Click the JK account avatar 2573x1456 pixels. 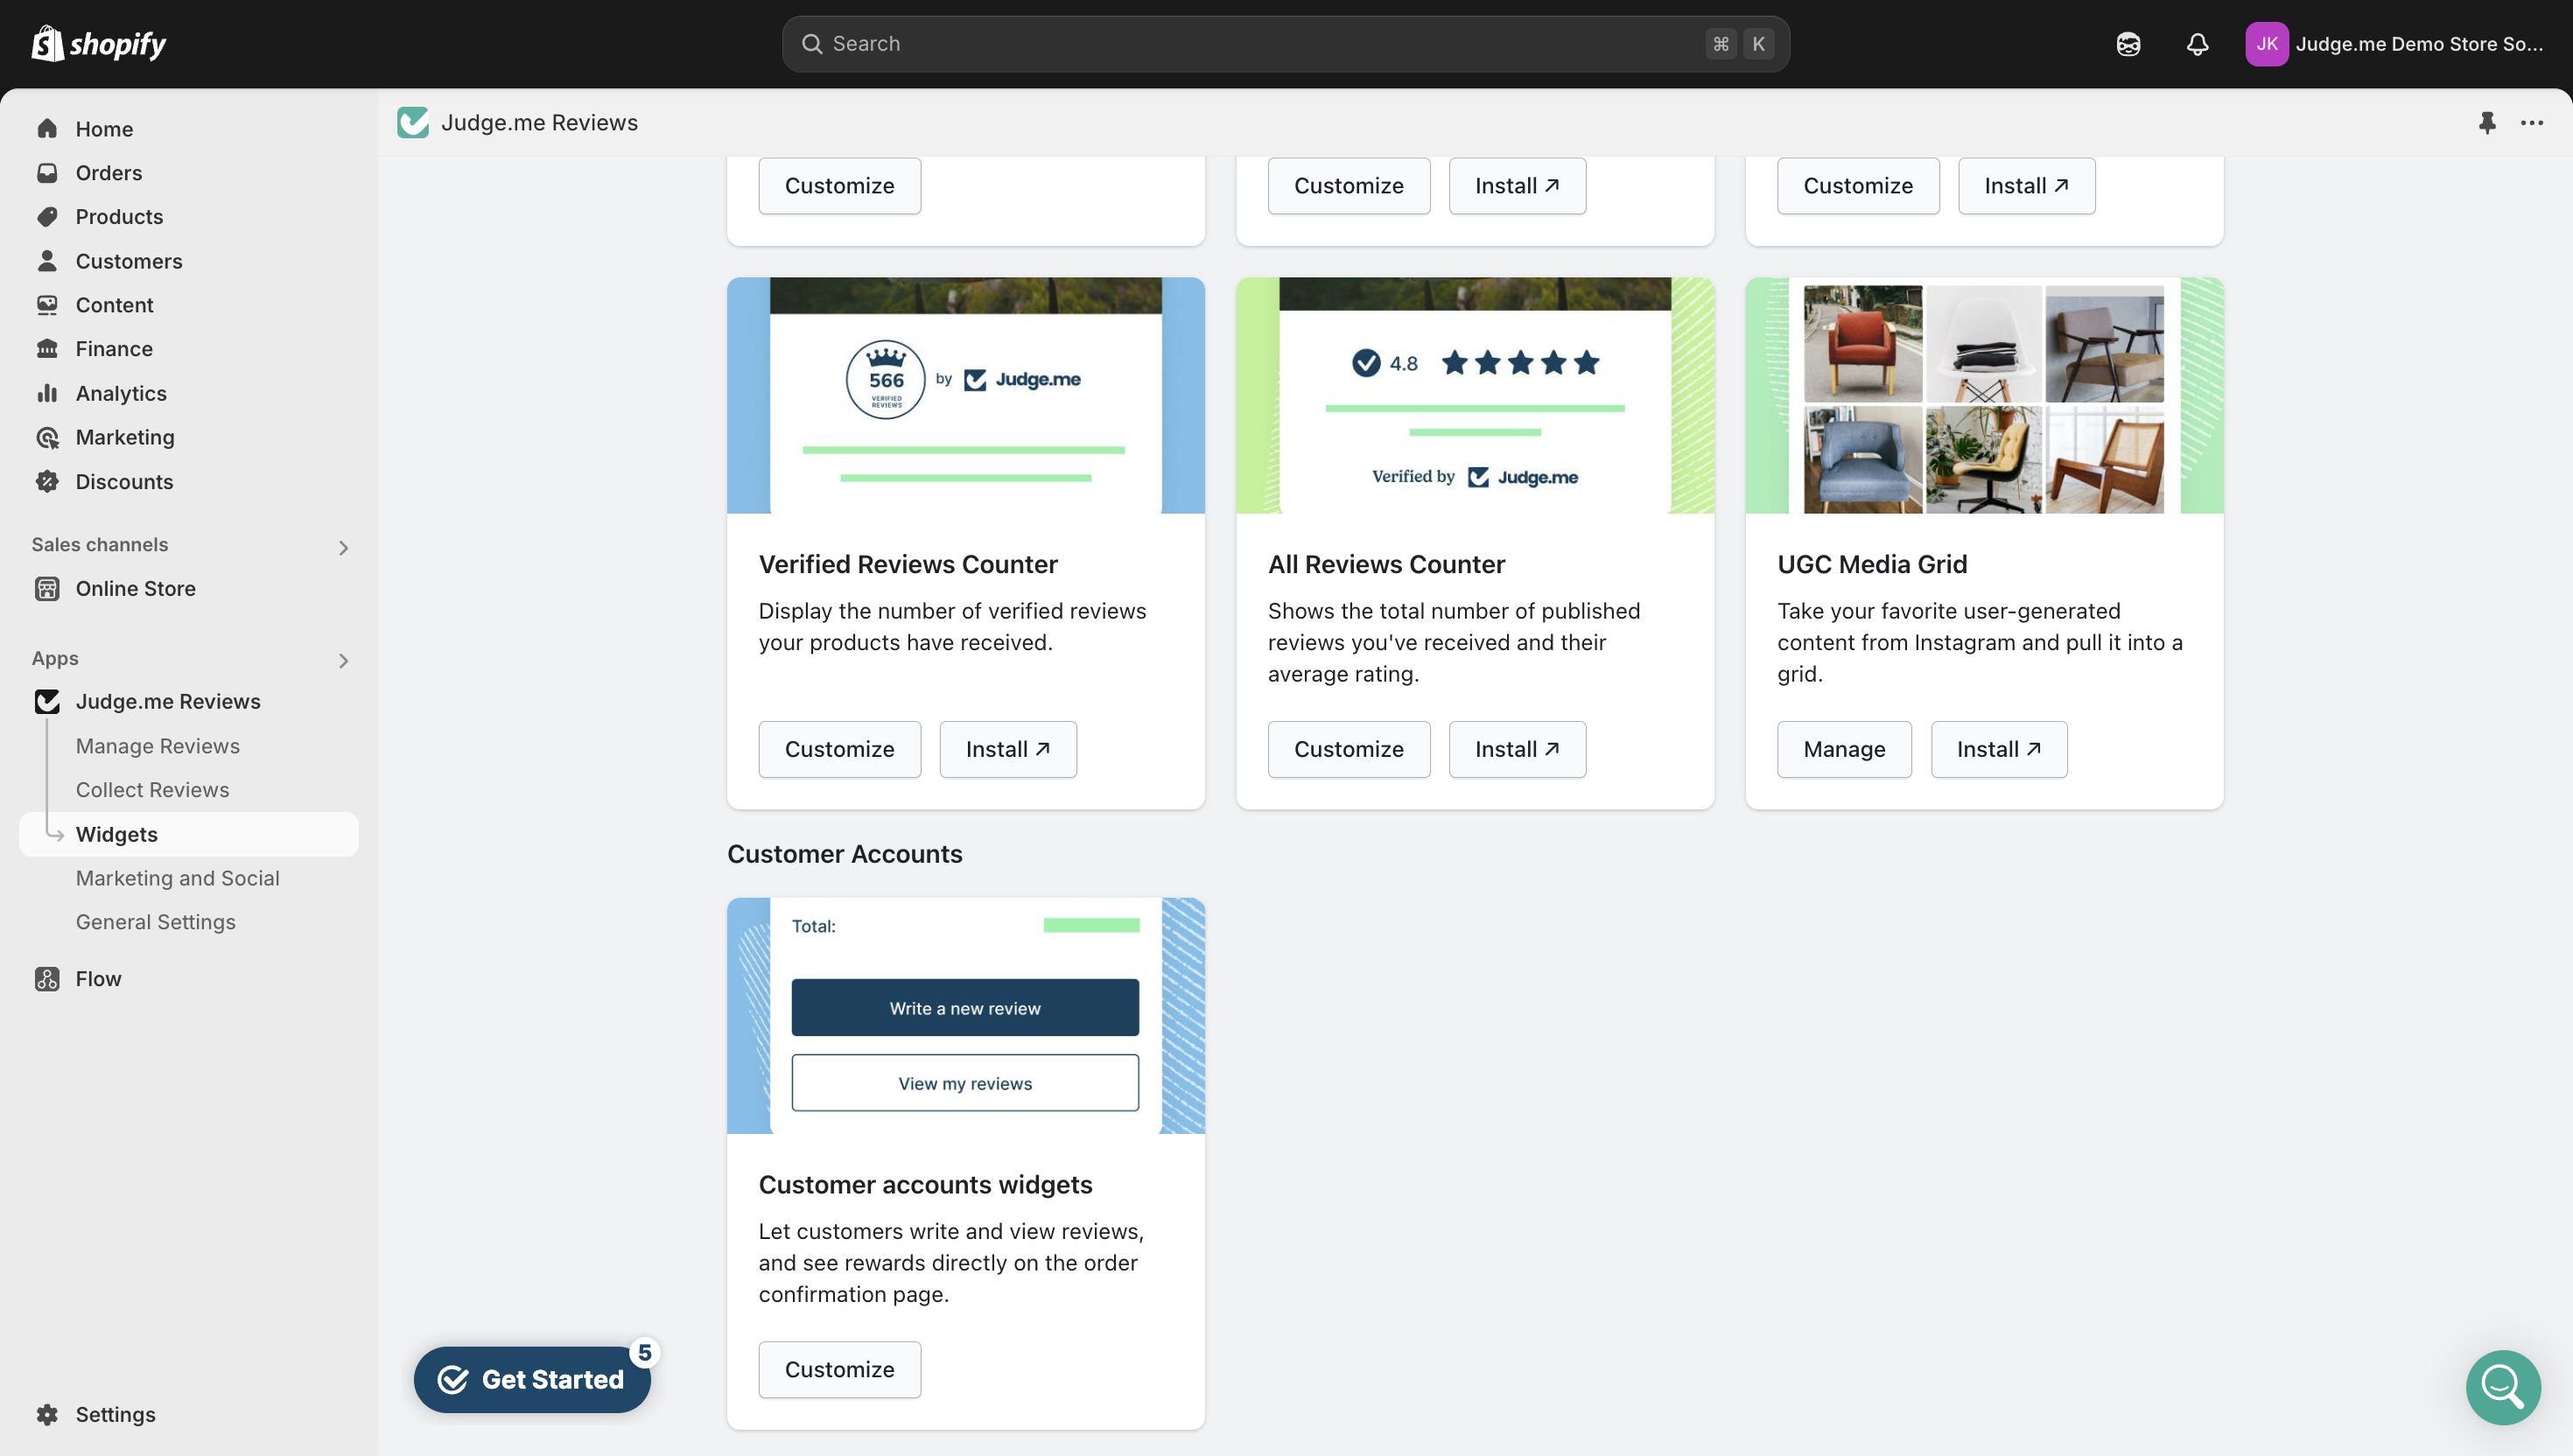[2266, 44]
